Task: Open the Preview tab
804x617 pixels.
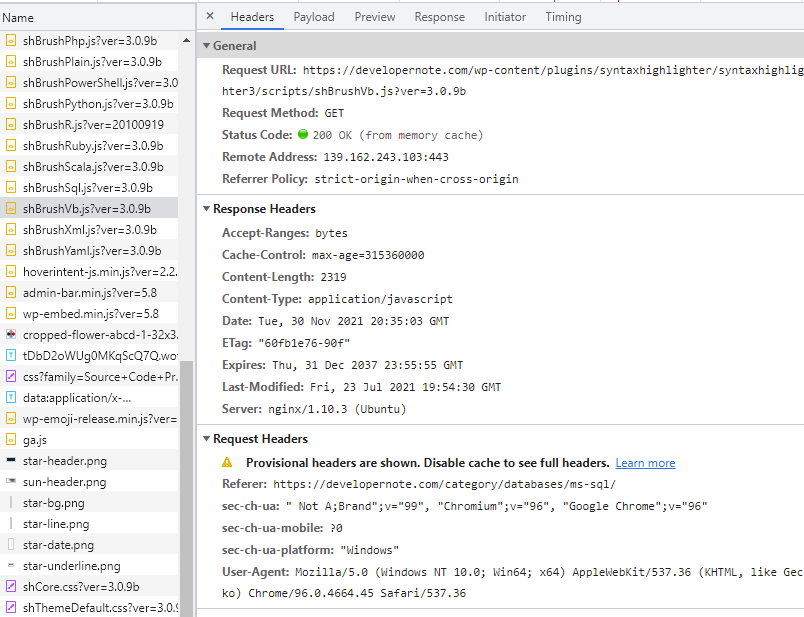Action: click(x=375, y=17)
